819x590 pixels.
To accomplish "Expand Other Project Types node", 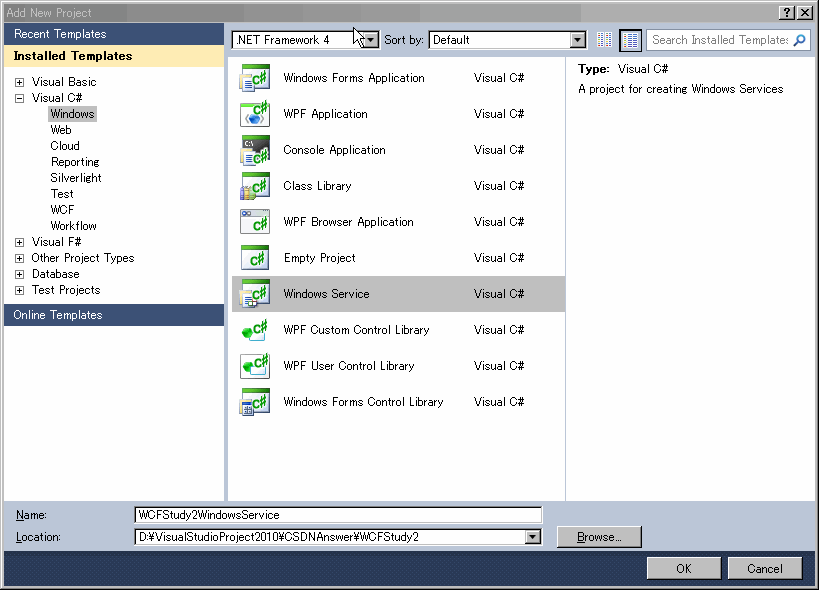I will [19, 258].
